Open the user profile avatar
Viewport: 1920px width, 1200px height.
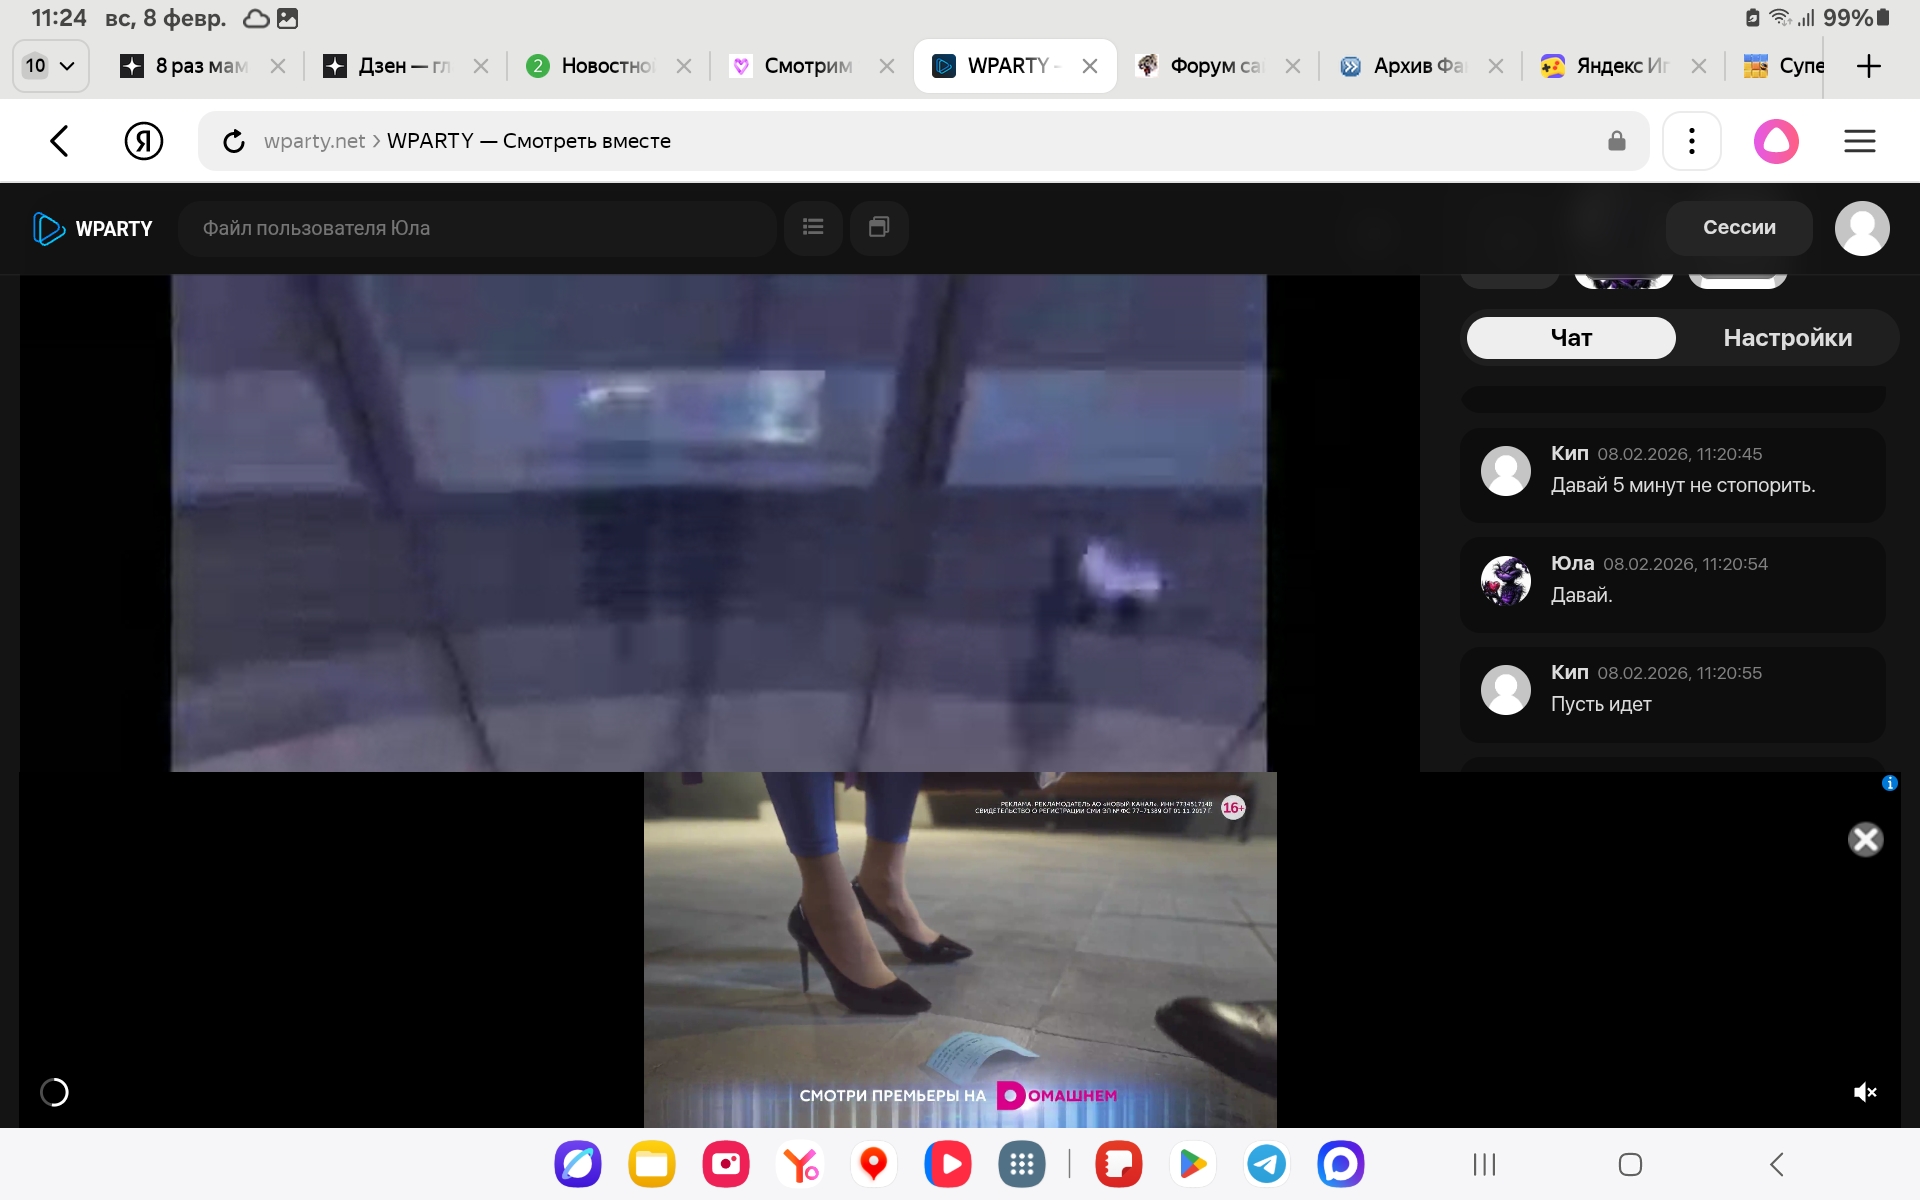(1861, 229)
